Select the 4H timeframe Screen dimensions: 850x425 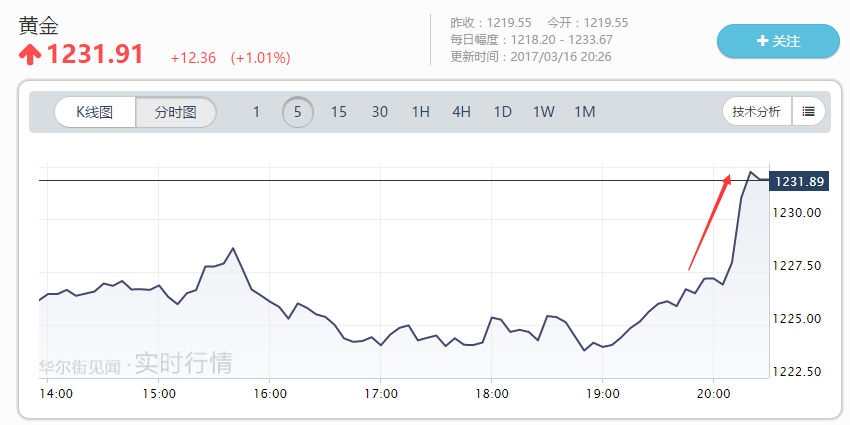click(x=461, y=112)
